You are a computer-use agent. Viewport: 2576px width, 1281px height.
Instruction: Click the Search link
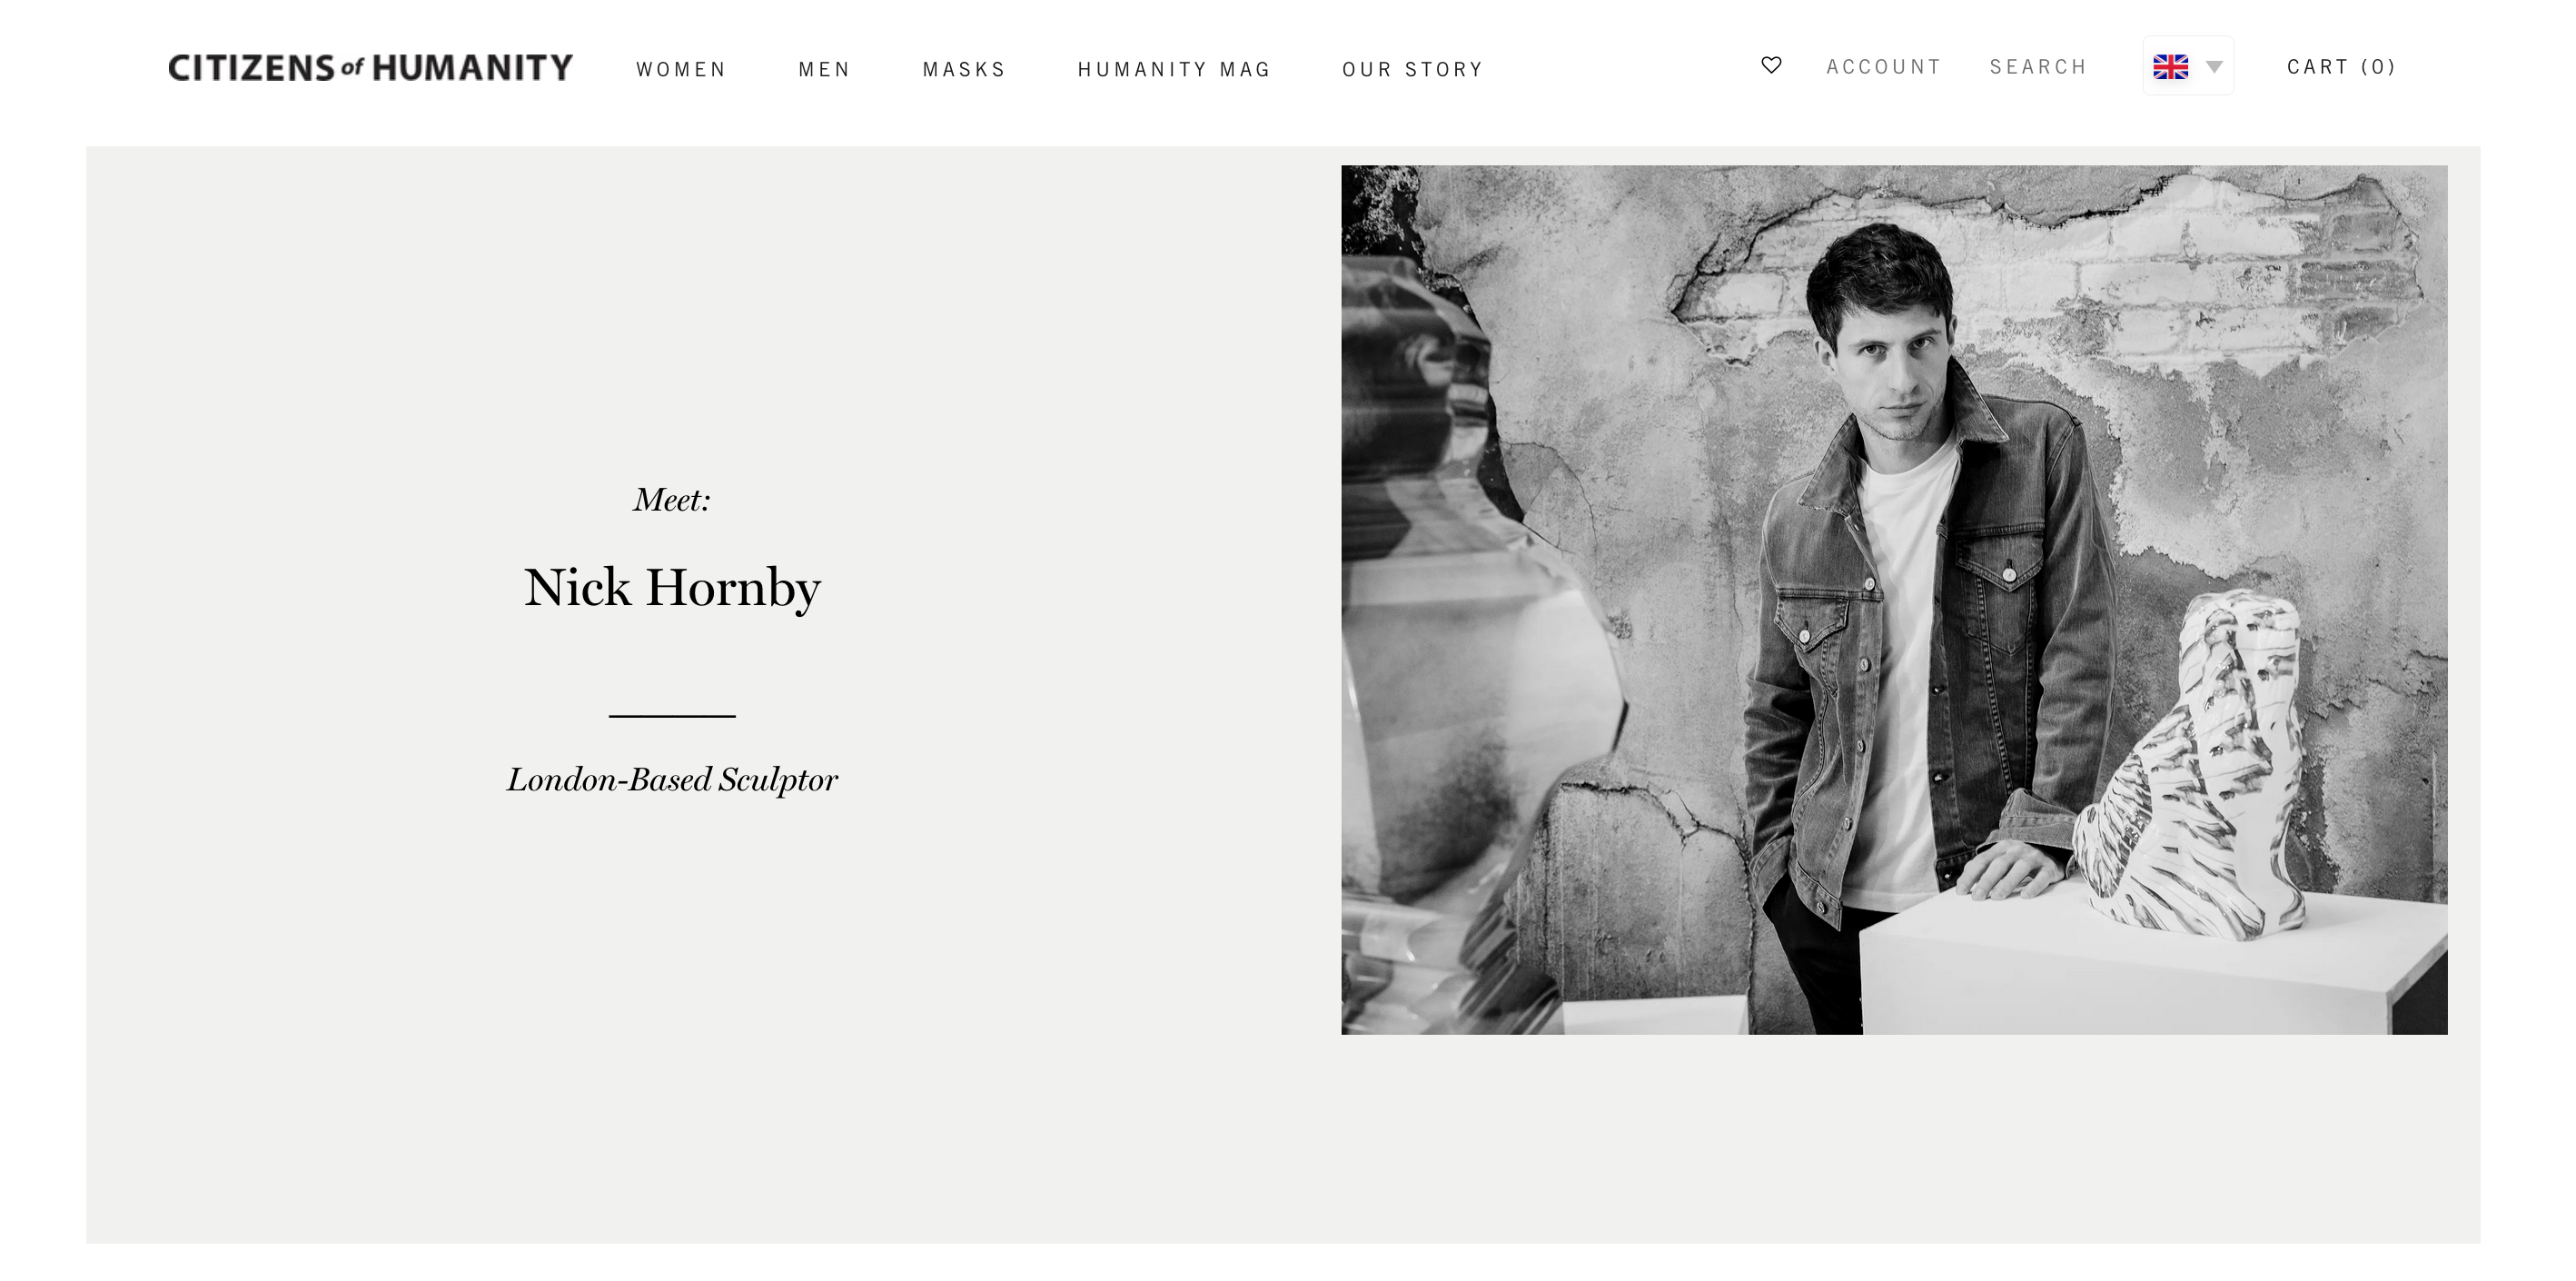[x=2038, y=67]
